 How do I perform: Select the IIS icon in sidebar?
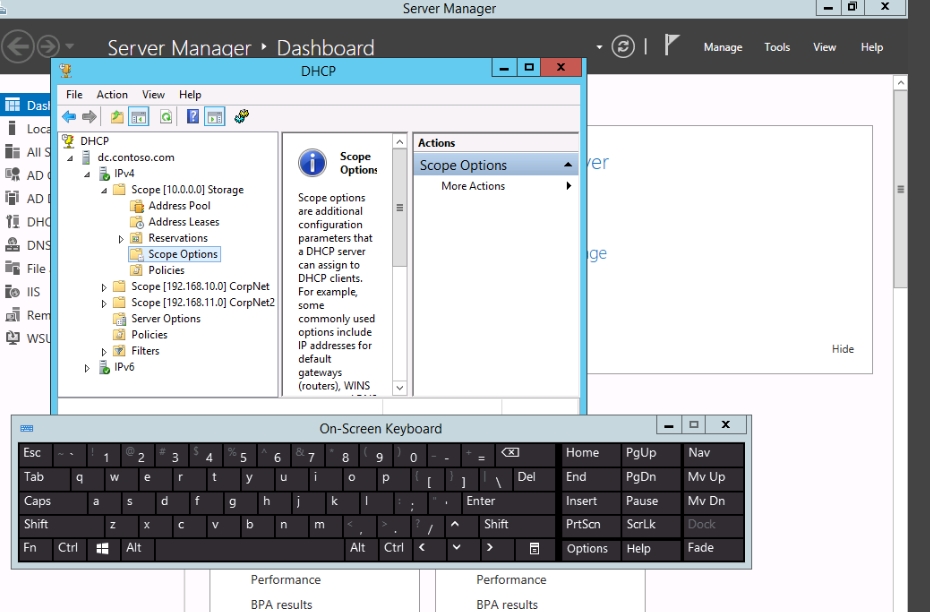[12, 291]
